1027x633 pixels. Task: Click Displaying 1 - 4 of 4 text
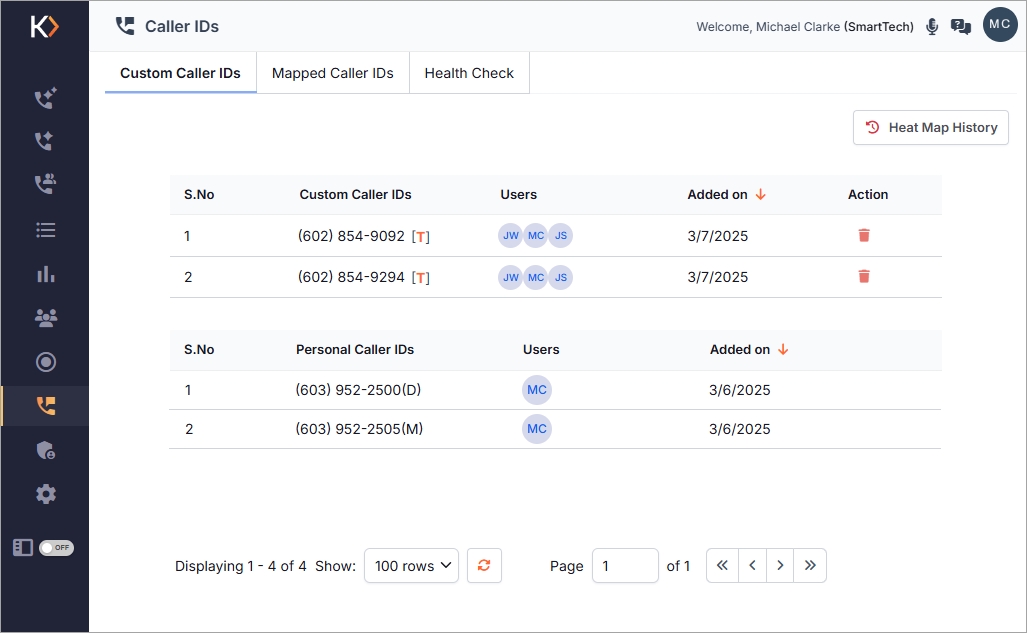tap(240, 566)
